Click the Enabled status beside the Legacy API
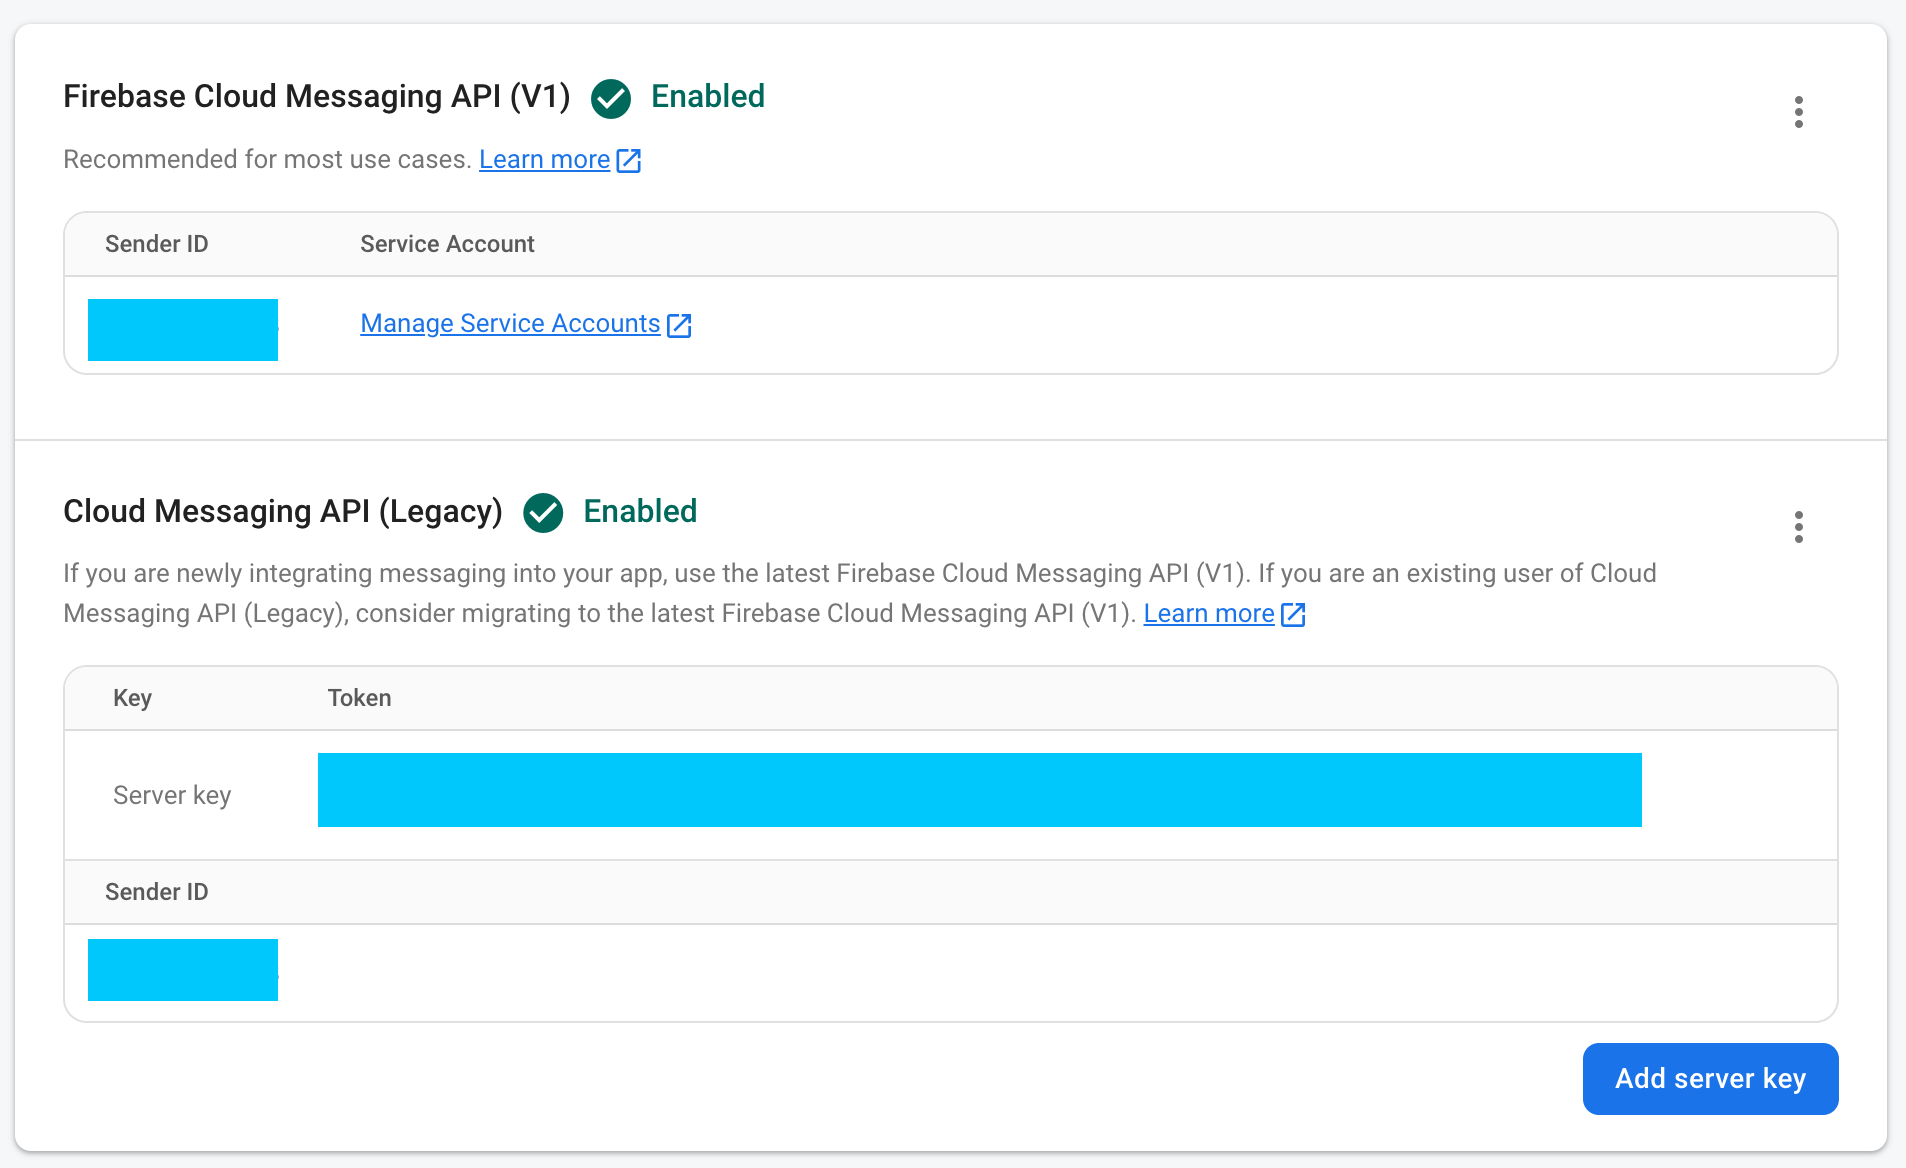The height and width of the screenshot is (1168, 1906). (640, 511)
